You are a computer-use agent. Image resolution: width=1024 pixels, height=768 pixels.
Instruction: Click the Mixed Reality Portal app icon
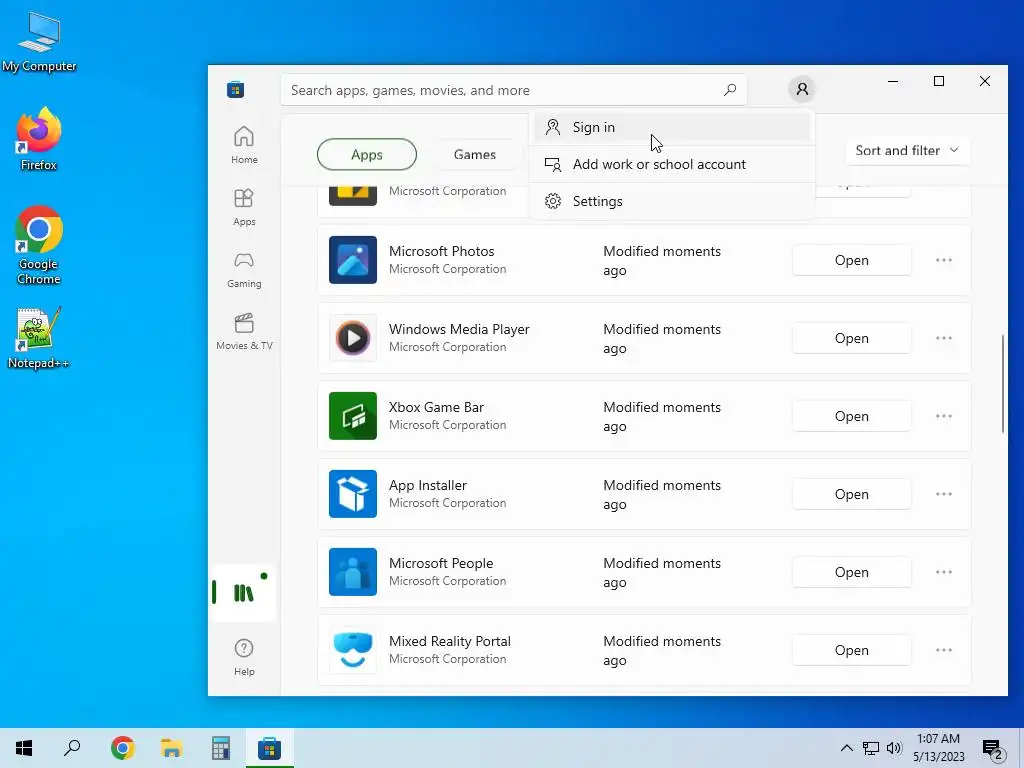pos(353,650)
